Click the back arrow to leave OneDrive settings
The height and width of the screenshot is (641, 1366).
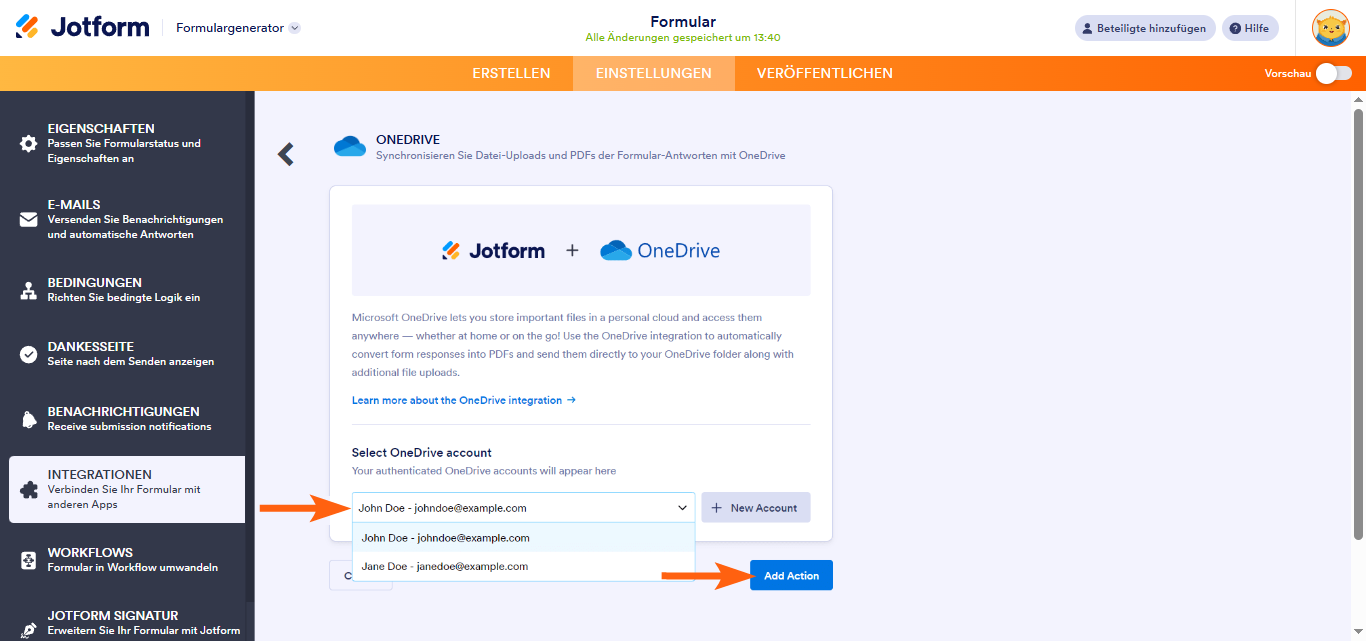[x=286, y=153]
